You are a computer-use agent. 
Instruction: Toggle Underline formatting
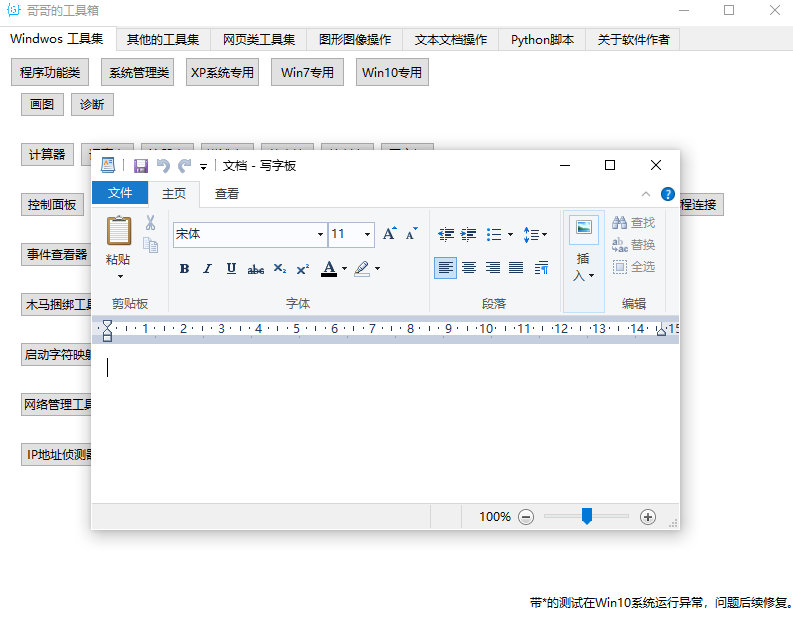click(231, 269)
